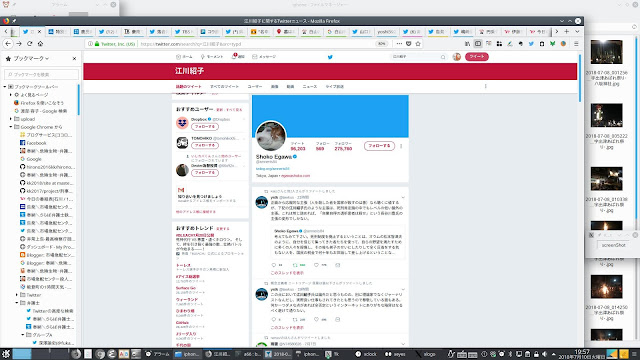Focus the bookmarks search field
Viewport: 640px width, 360px height.
tap(41, 75)
